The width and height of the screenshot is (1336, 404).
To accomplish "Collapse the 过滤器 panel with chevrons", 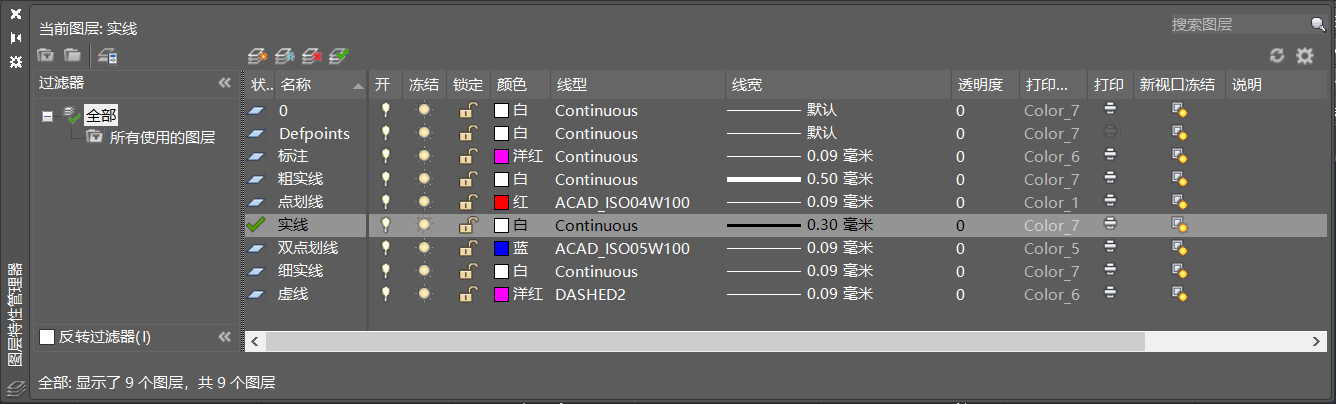I will click(225, 84).
